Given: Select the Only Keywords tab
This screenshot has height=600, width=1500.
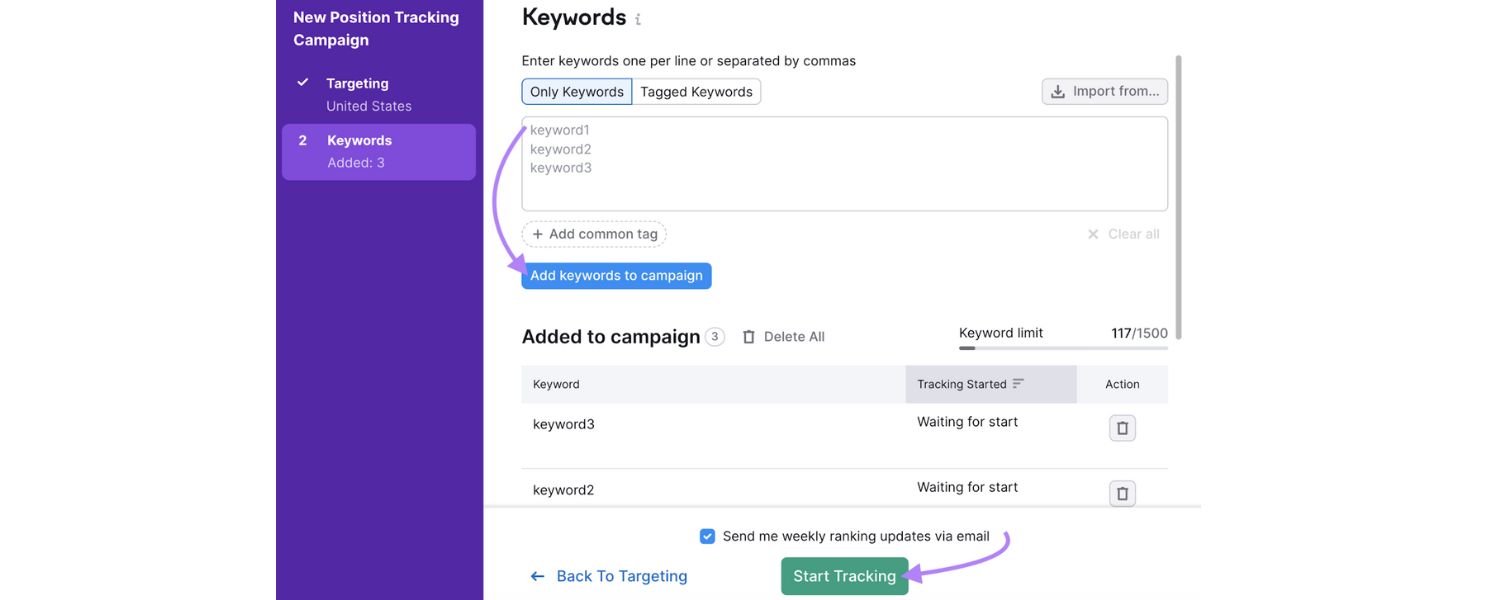Looking at the screenshot, I should [576, 91].
